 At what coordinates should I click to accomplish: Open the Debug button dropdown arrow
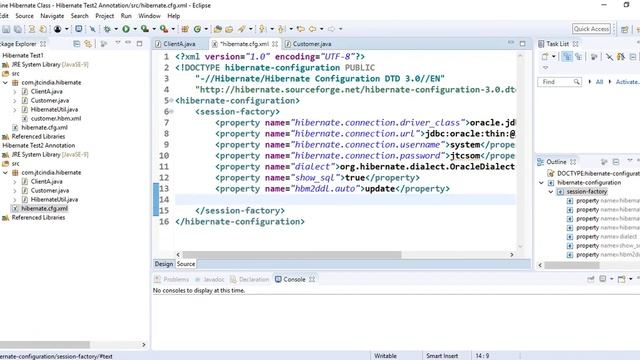pyautogui.click(x=116, y=29)
